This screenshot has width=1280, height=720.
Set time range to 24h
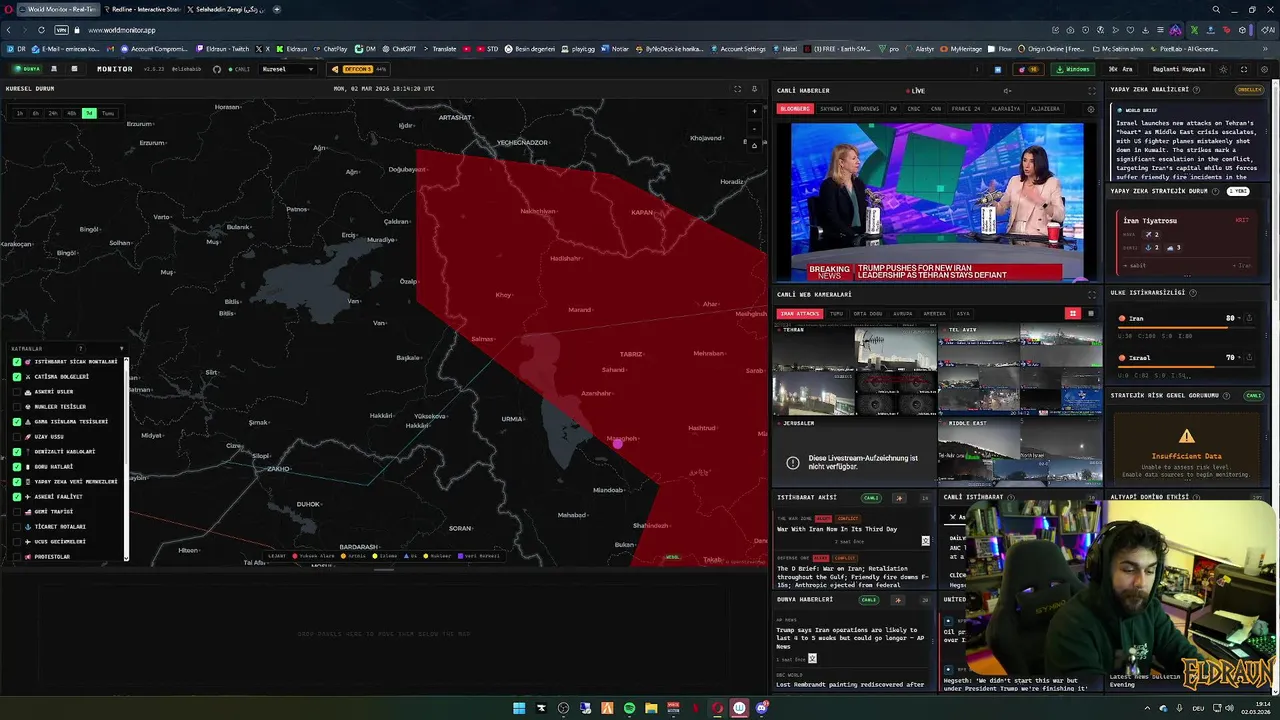53,113
